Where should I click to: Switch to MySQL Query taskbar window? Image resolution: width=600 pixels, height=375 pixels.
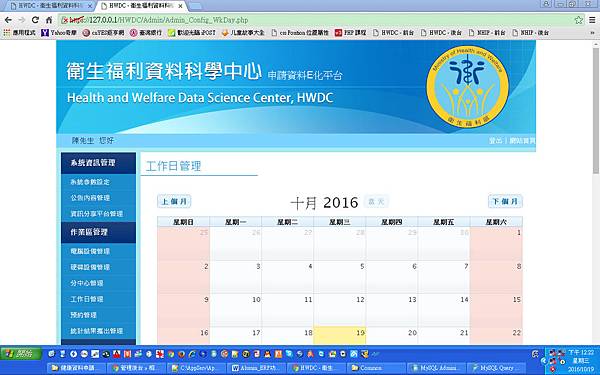pos(497,368)
